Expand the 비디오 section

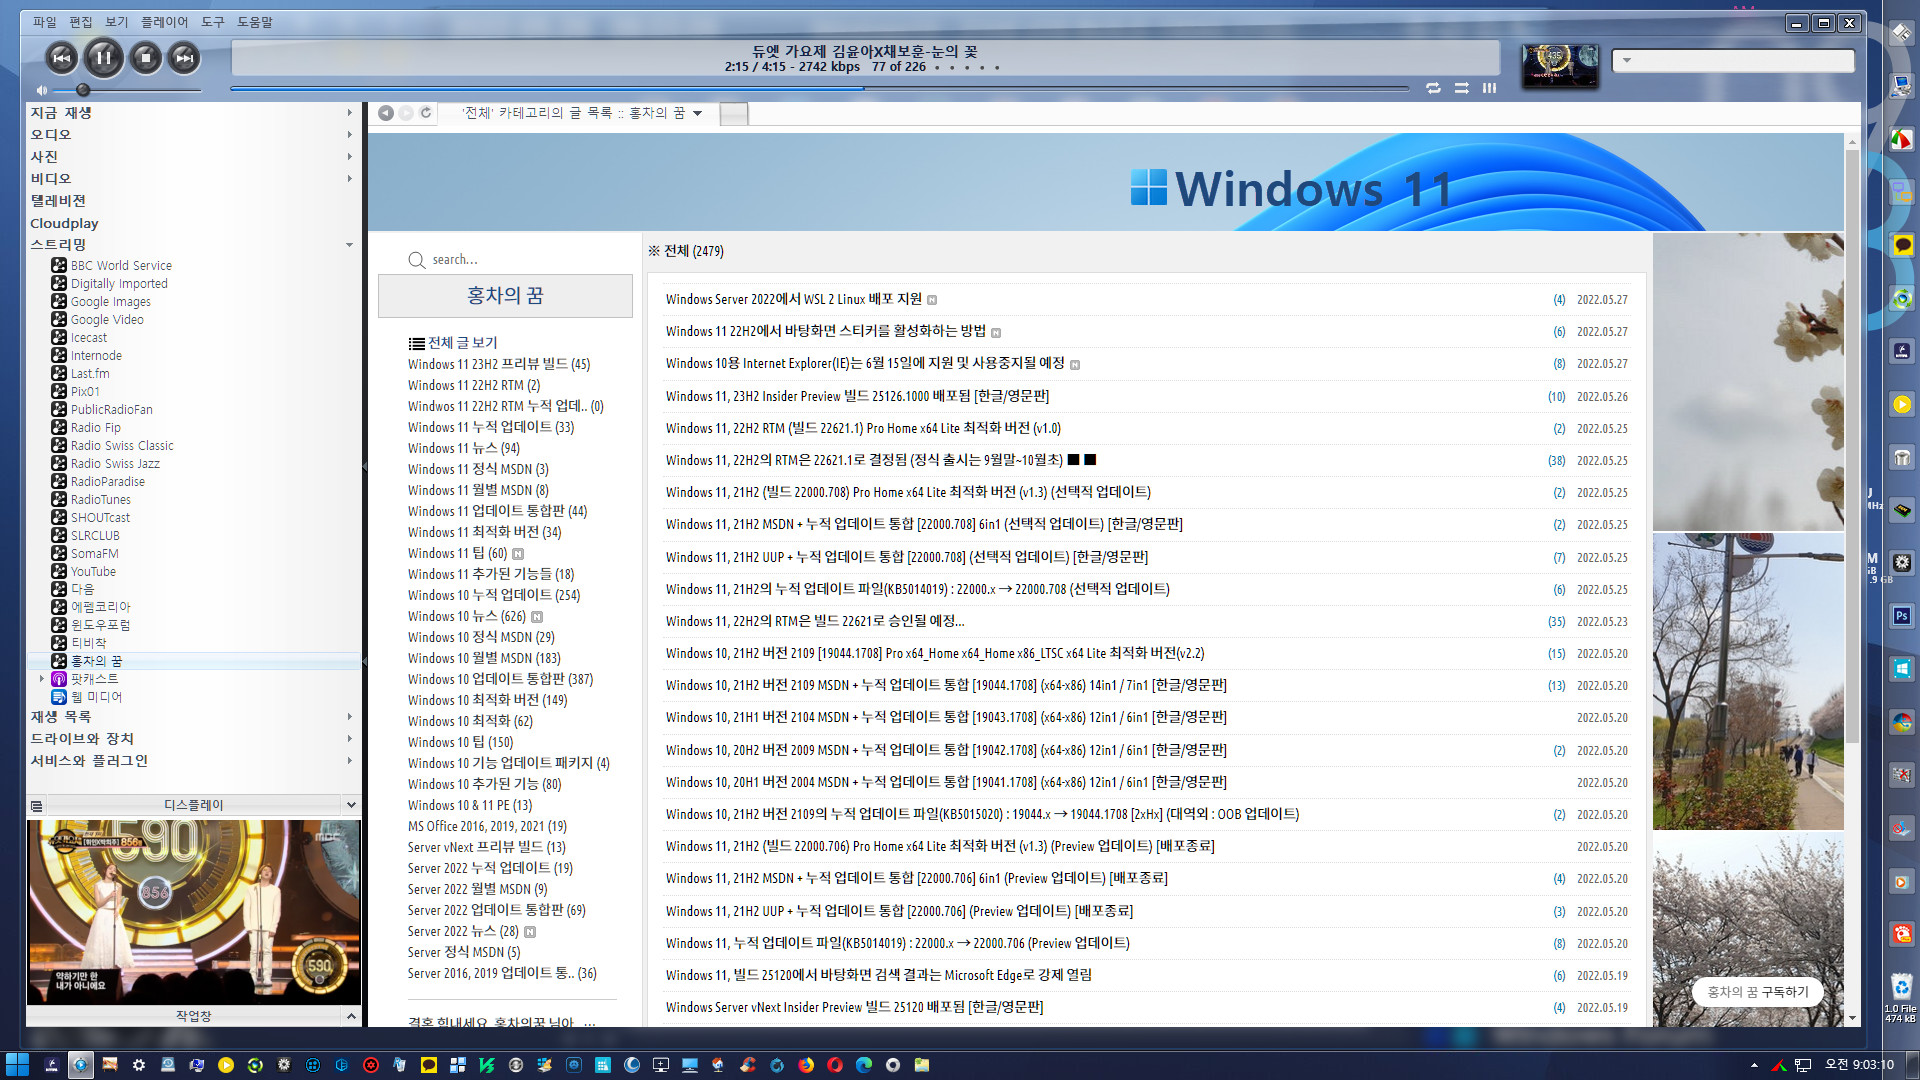click(349, 179)
